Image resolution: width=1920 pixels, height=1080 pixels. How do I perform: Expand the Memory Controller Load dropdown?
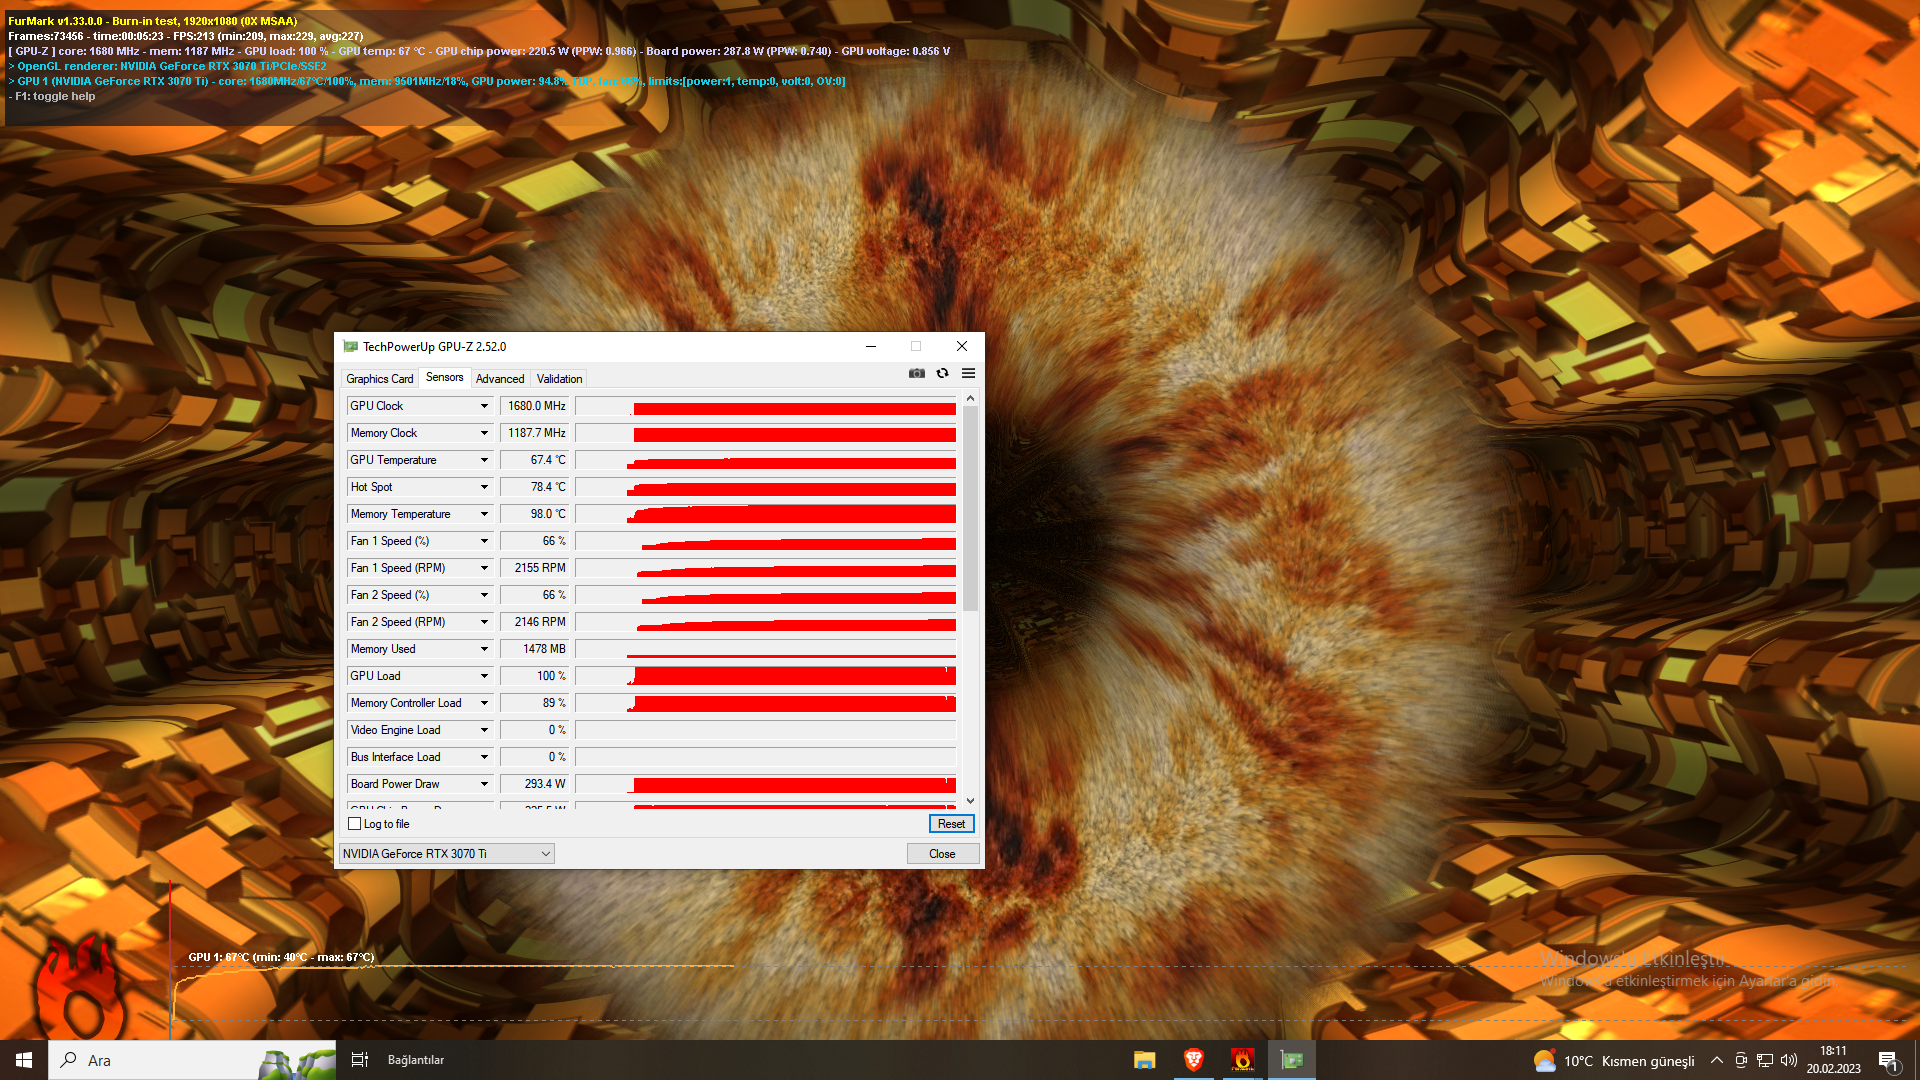point(484,703)
